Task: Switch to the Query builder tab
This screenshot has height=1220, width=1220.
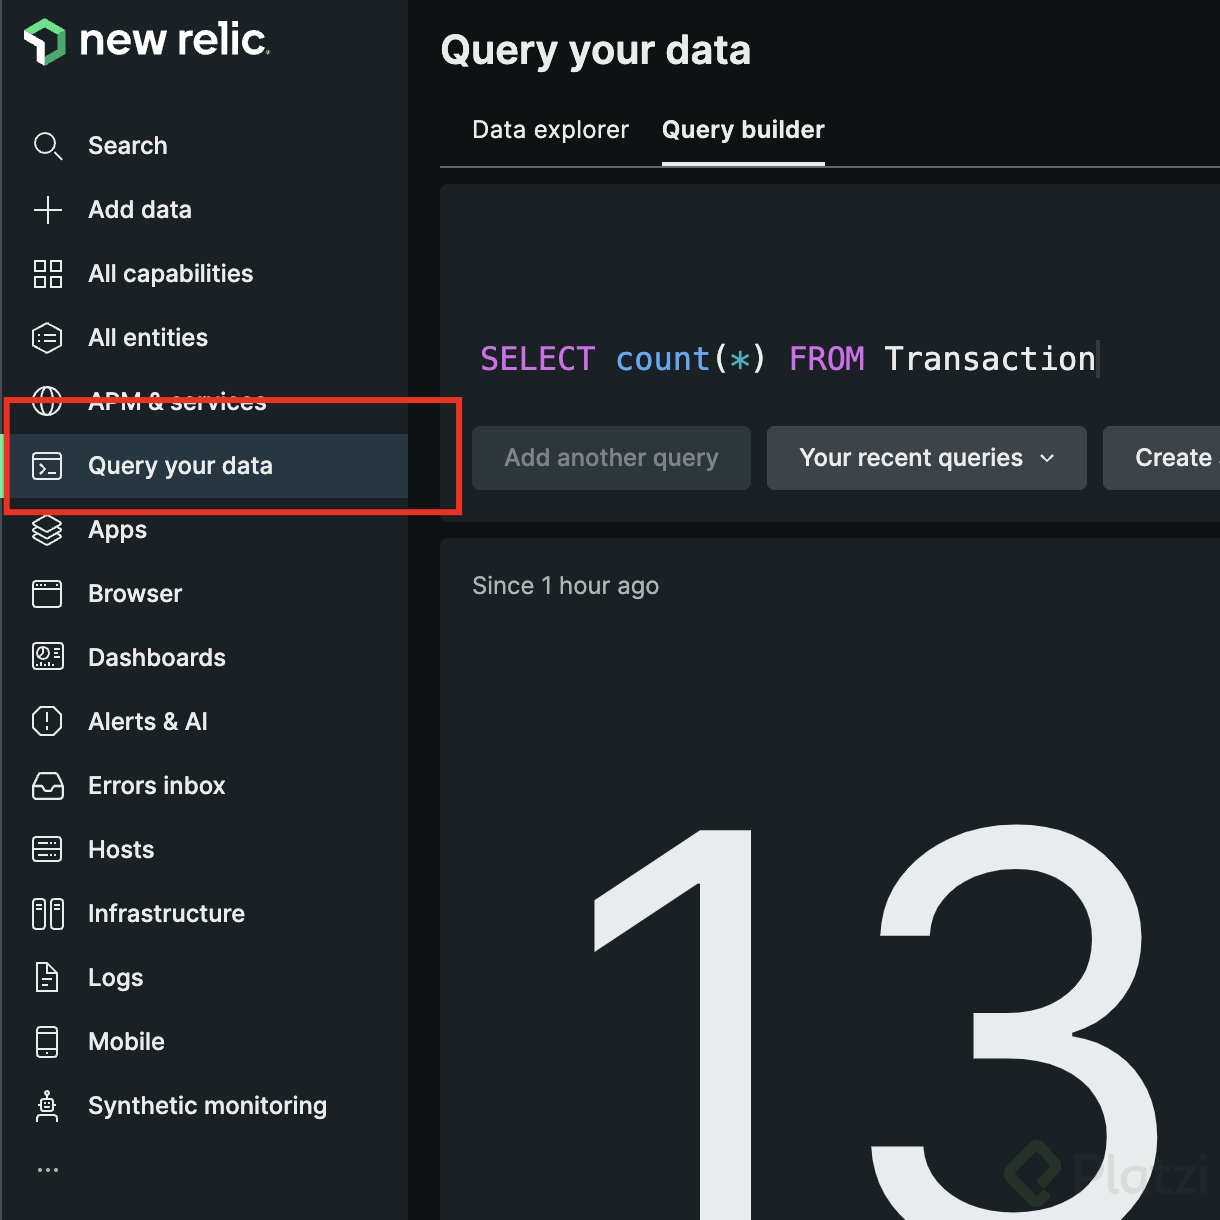Action: pyautogui.click(x=743, y=130)
